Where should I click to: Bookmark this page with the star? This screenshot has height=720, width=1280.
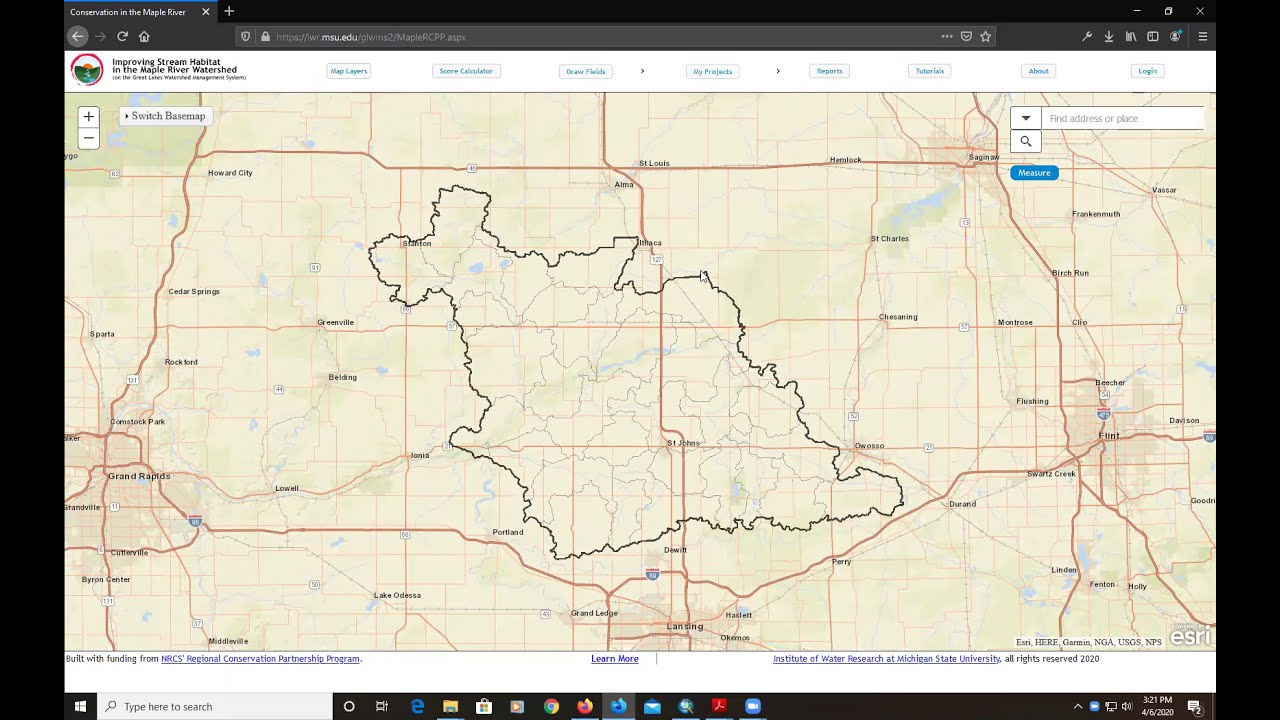(x=985, y=37)
